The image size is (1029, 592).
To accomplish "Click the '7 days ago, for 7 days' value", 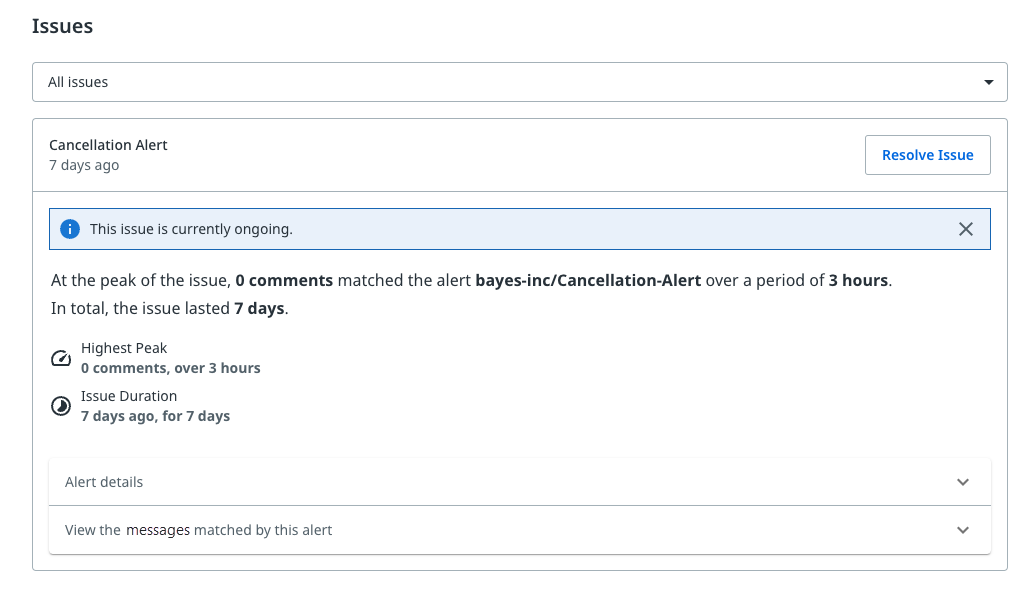I will (x=155, y=416).
